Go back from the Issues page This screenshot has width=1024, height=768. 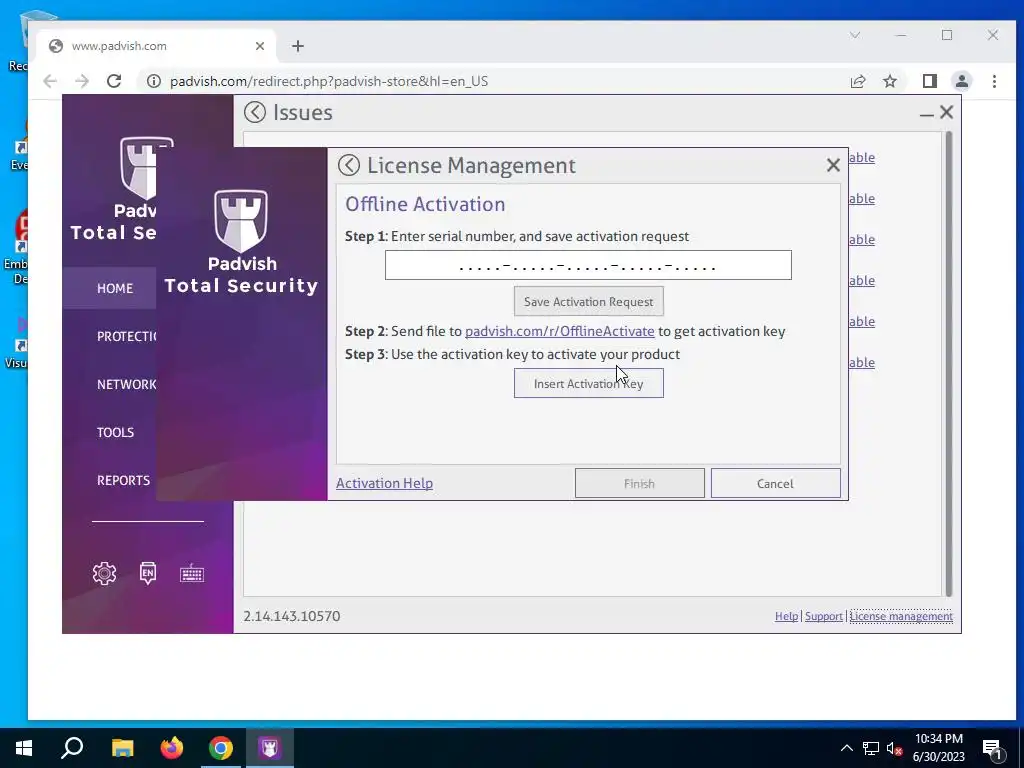point(255,112)
